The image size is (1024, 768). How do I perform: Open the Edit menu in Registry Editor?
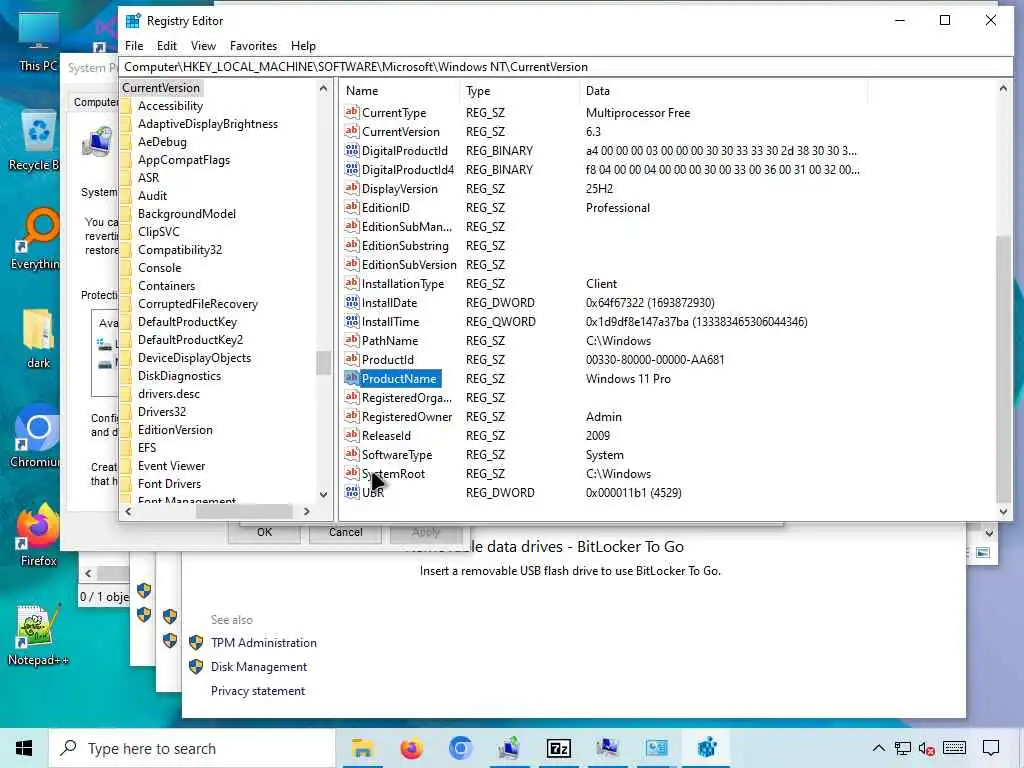tap(167, 46)
